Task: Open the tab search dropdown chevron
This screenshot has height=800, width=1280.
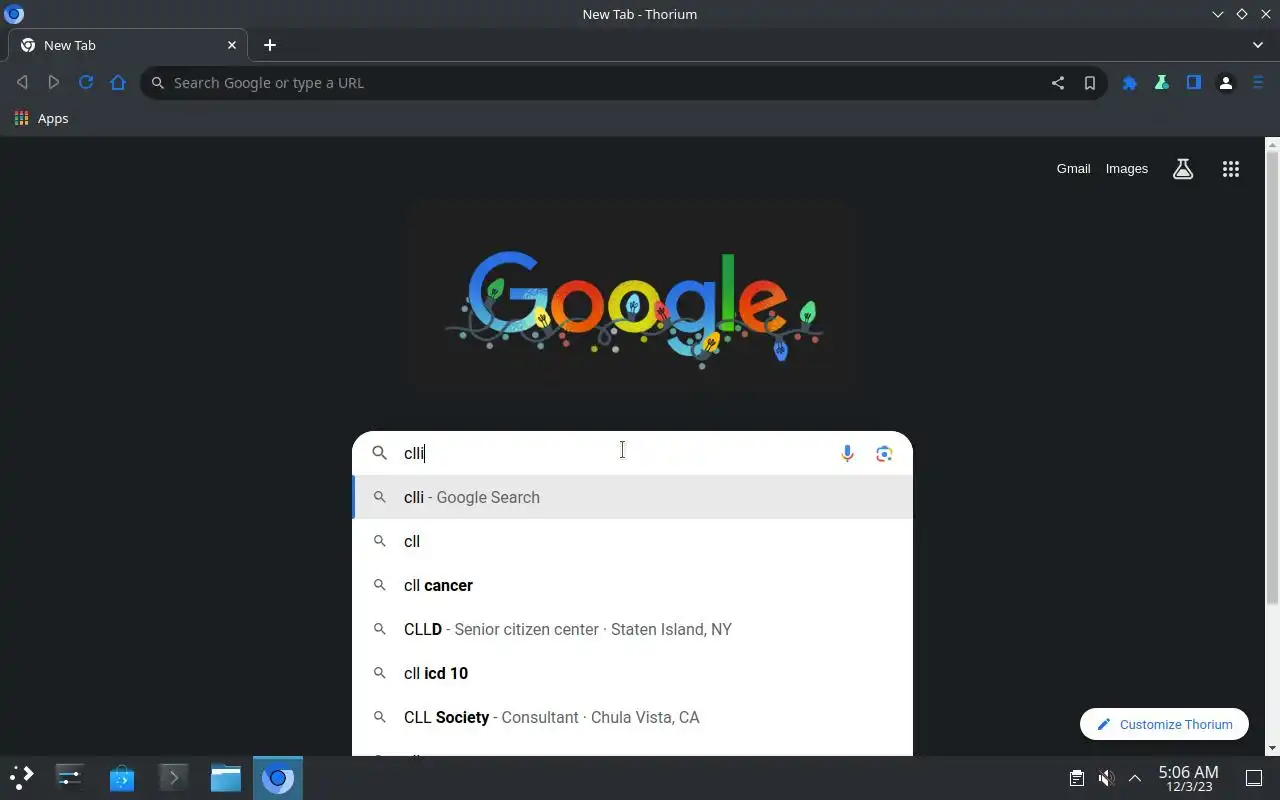Action: click(x=1258, y=45)
